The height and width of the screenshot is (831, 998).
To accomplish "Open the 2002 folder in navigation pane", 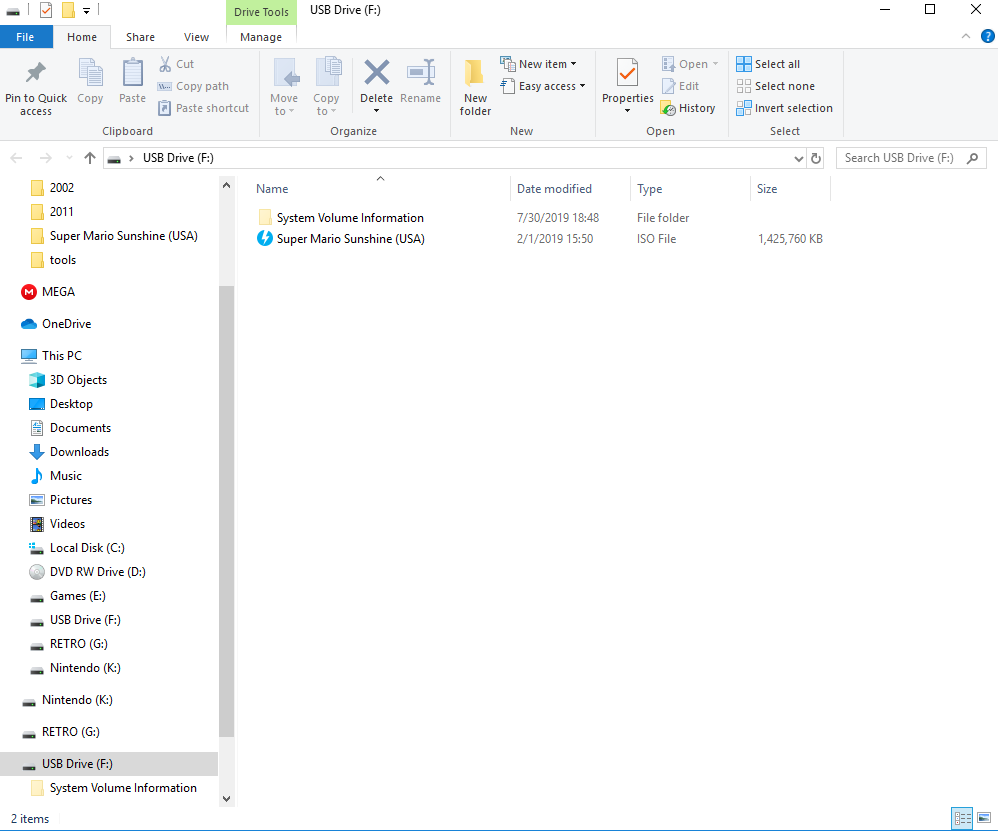I will [52, 188].
